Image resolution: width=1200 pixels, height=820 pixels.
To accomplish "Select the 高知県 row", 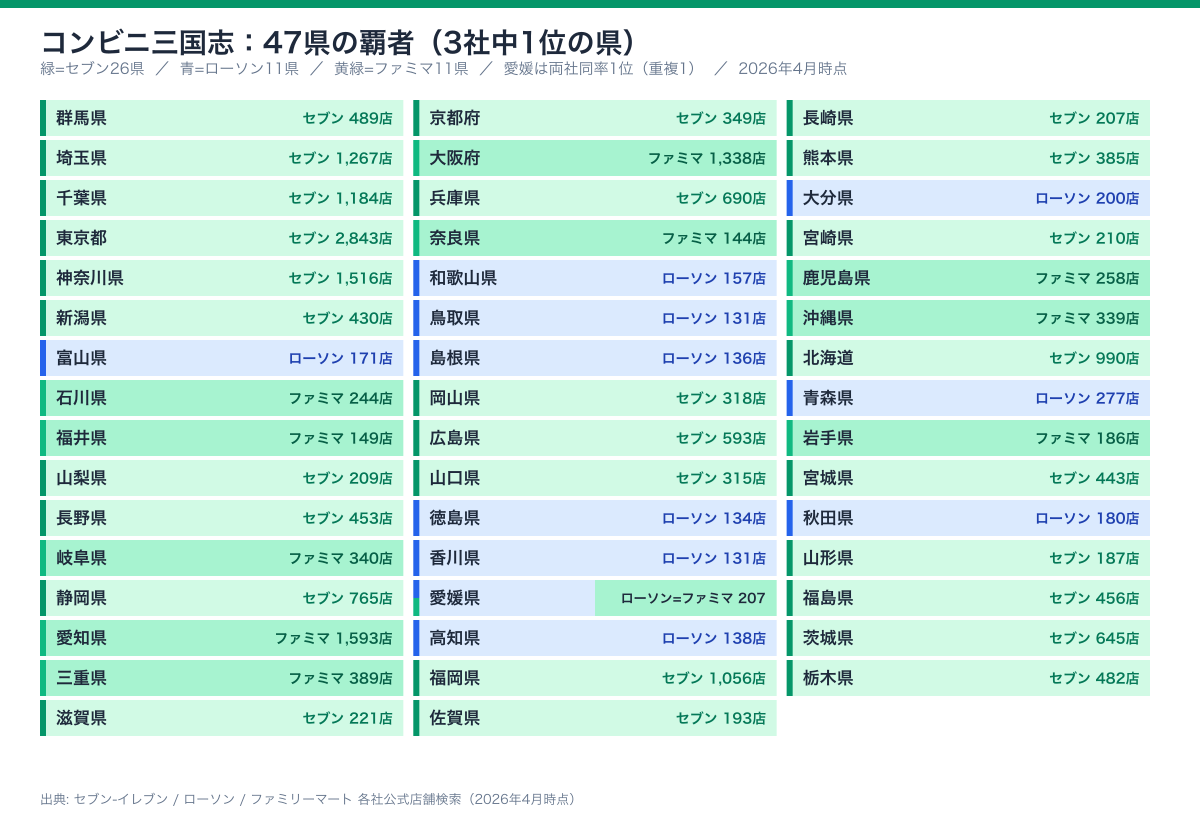I will (595, 638).
